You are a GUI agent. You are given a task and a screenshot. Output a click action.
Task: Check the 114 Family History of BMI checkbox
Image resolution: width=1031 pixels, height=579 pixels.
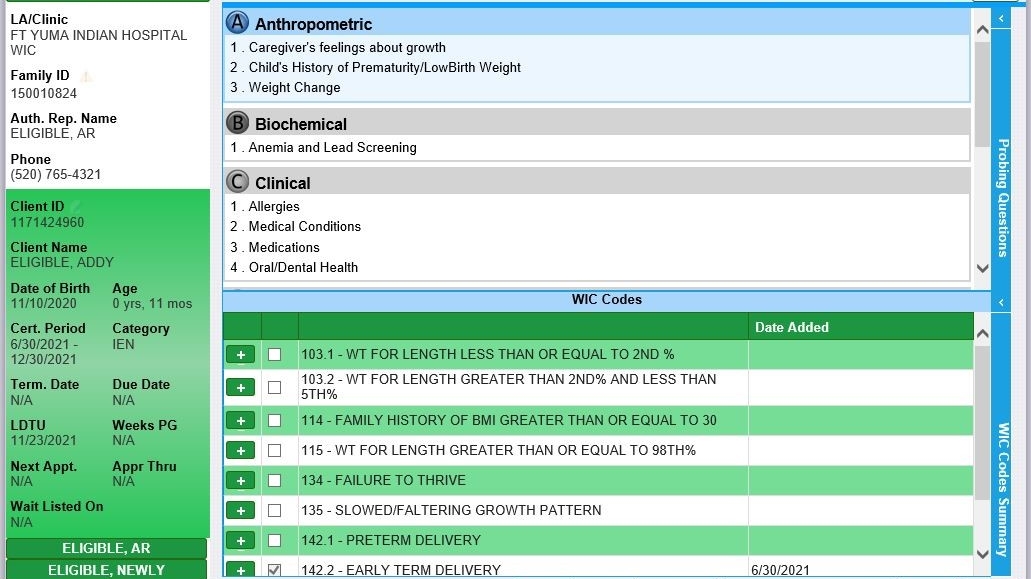click(x=275, y=421)
